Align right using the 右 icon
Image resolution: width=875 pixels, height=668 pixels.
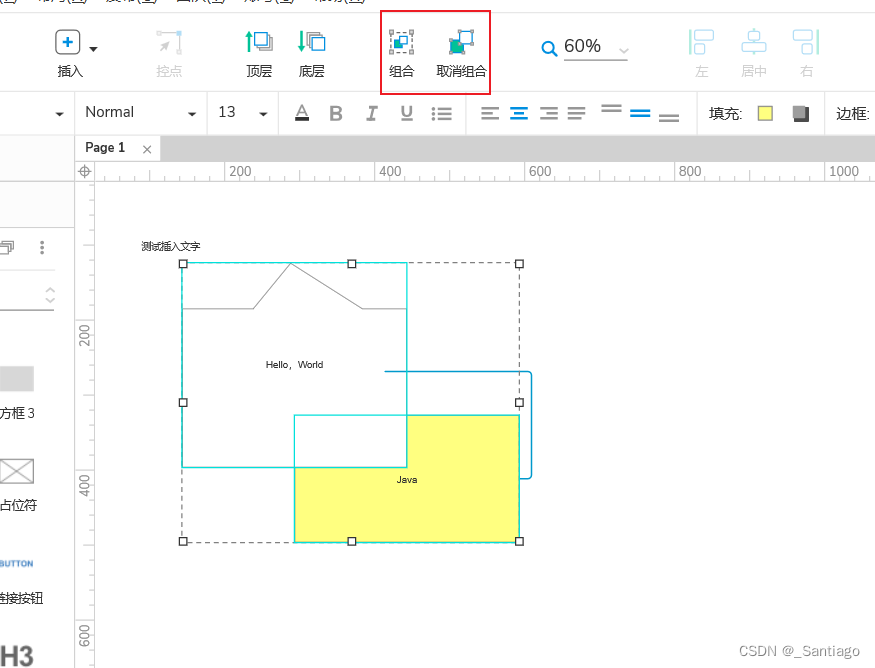pos(806,54)
